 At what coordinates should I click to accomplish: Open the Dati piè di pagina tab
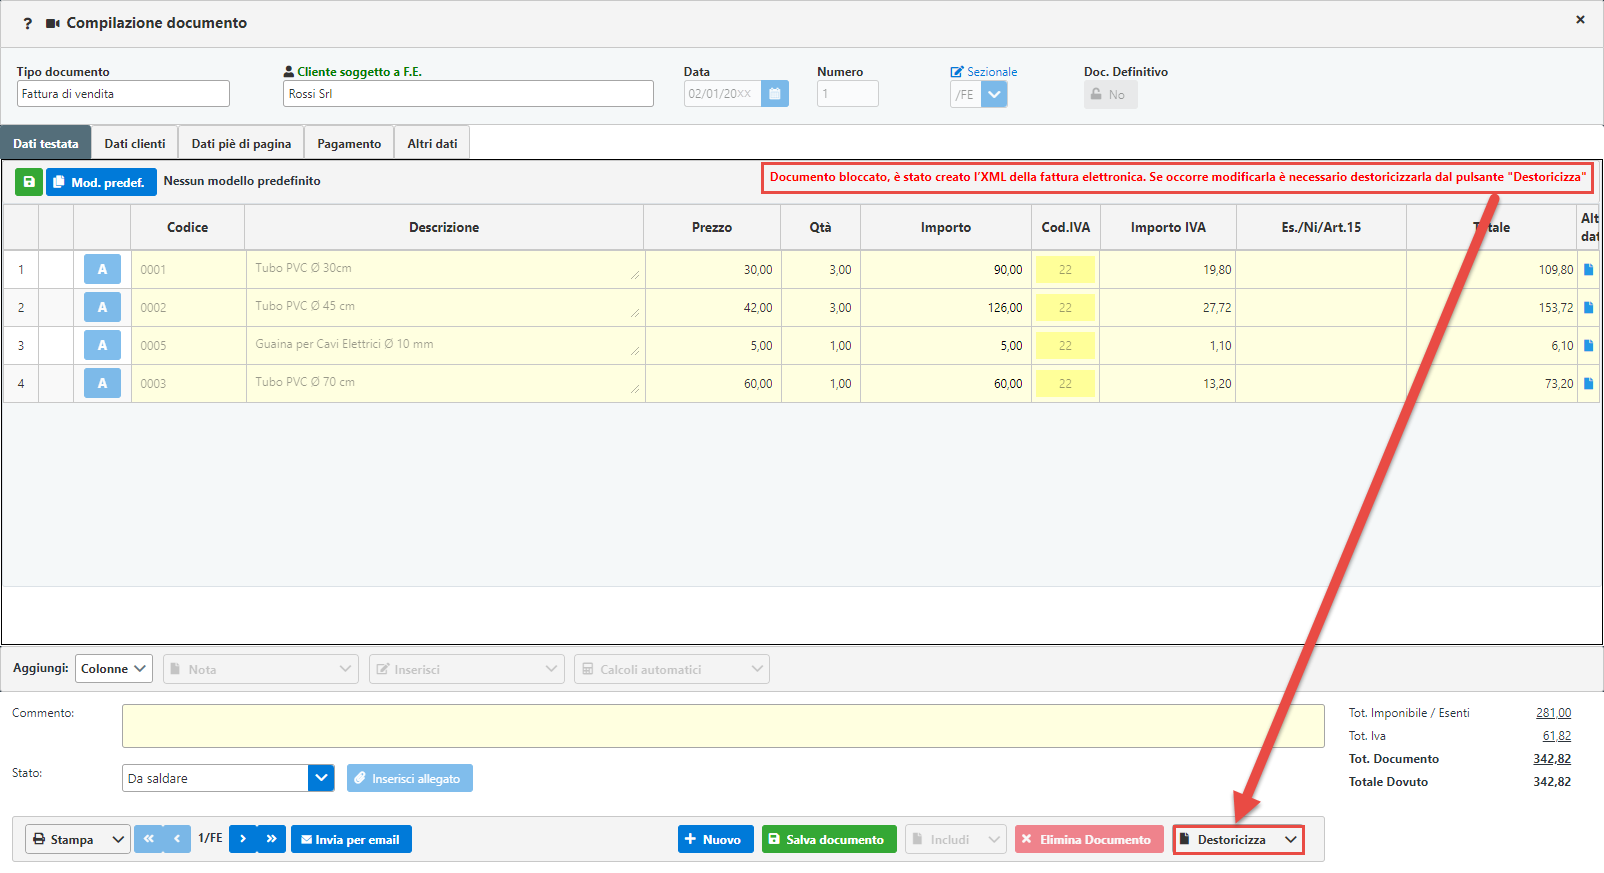click(241, 143)
